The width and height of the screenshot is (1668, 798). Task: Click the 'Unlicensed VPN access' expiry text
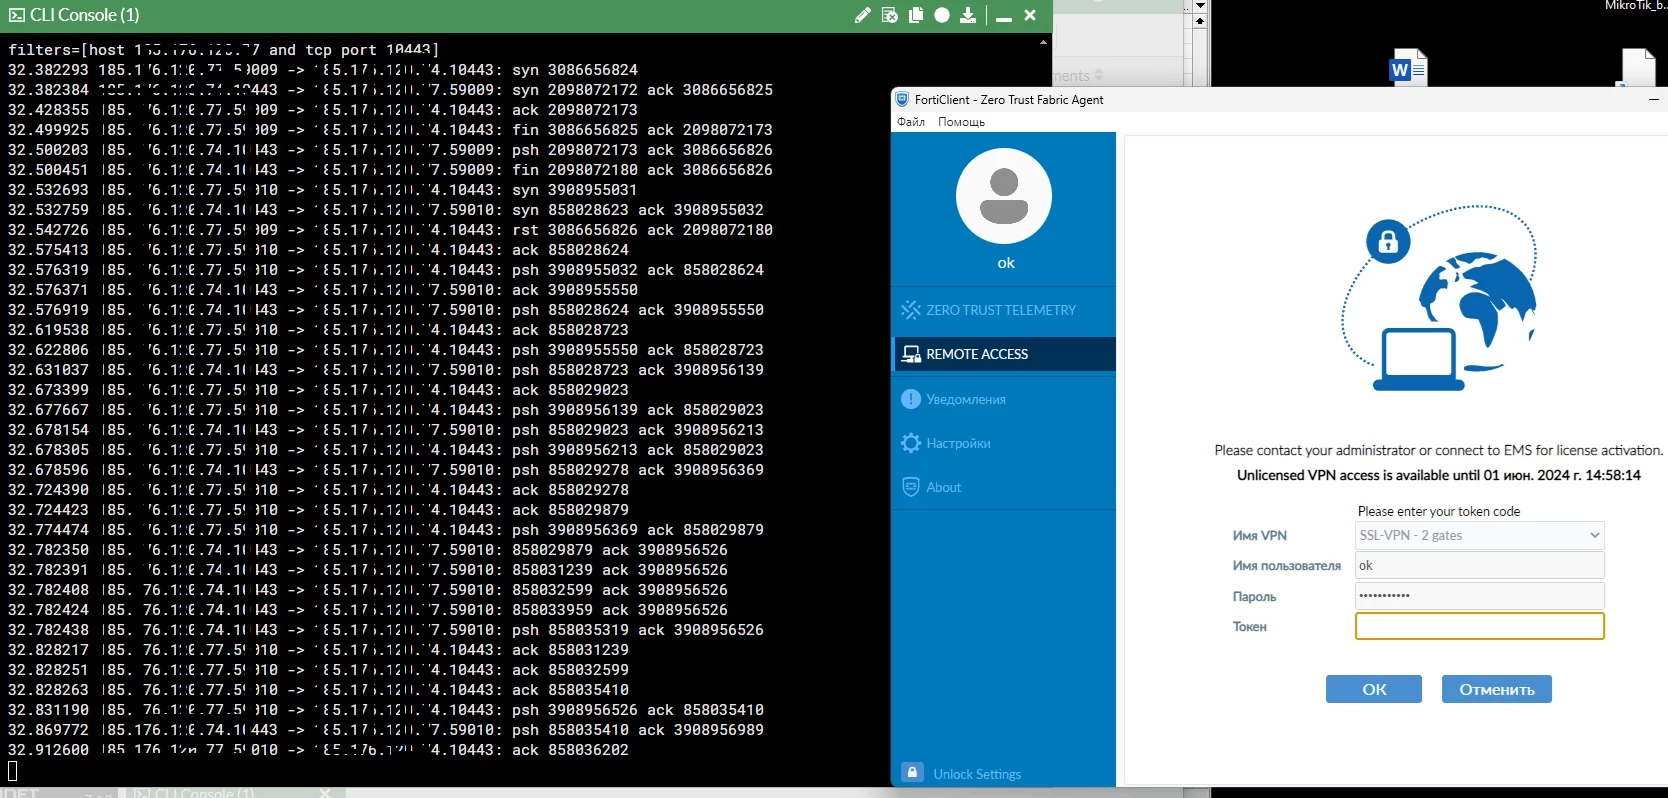1439,475
